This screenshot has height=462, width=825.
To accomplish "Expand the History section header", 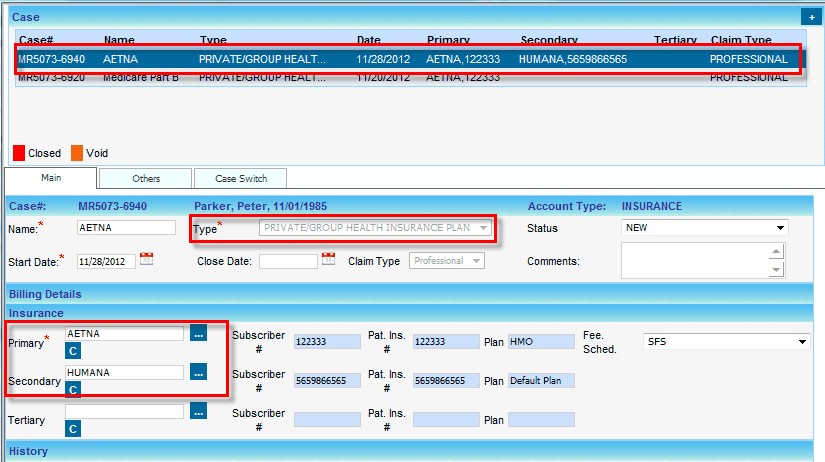I will 28,451.
